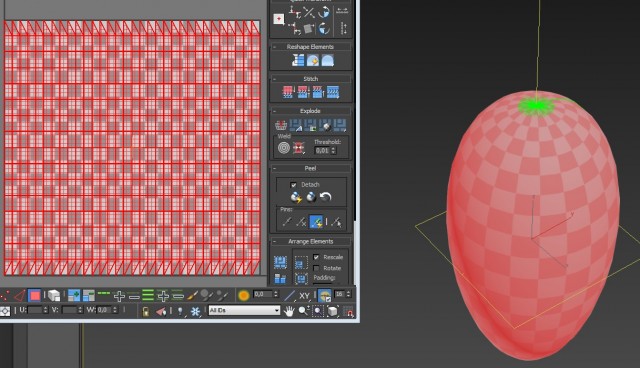The height and width of the screenshot is (368, 640).
Task: Toggle the orange Soft Selection circle
Action: tap(244, 295)
